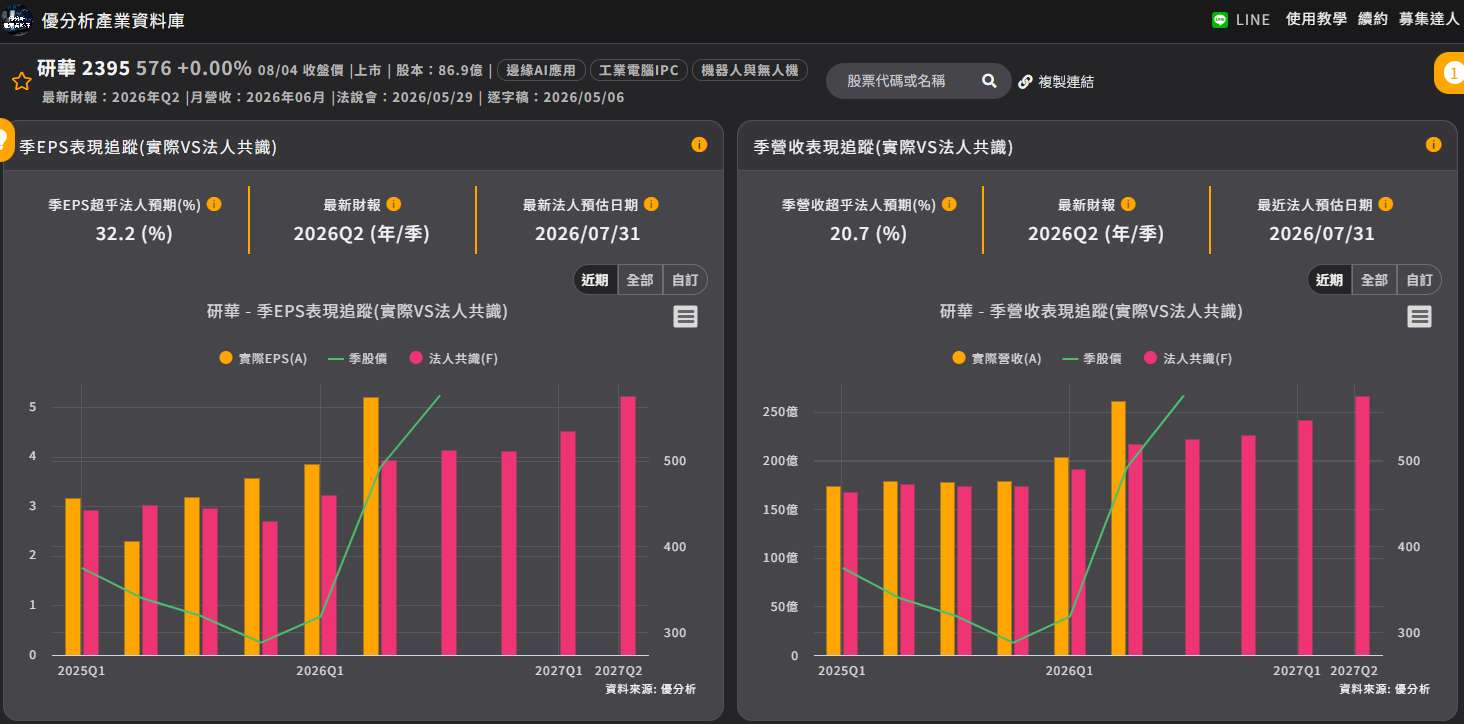1464x724 pixels.
Task: Select the 近期 range tab in EPS panel
Action: point(595,280)
